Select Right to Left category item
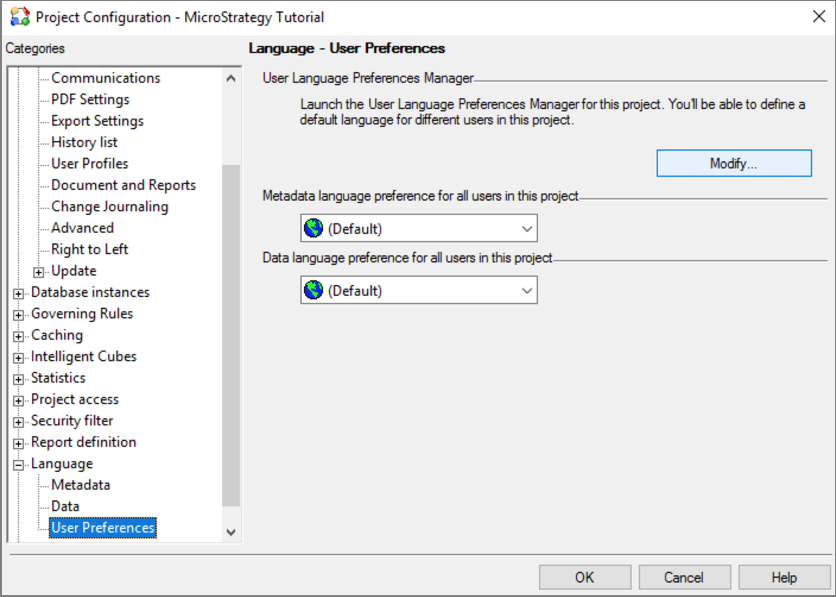836x597 pixels. [89, 249]
